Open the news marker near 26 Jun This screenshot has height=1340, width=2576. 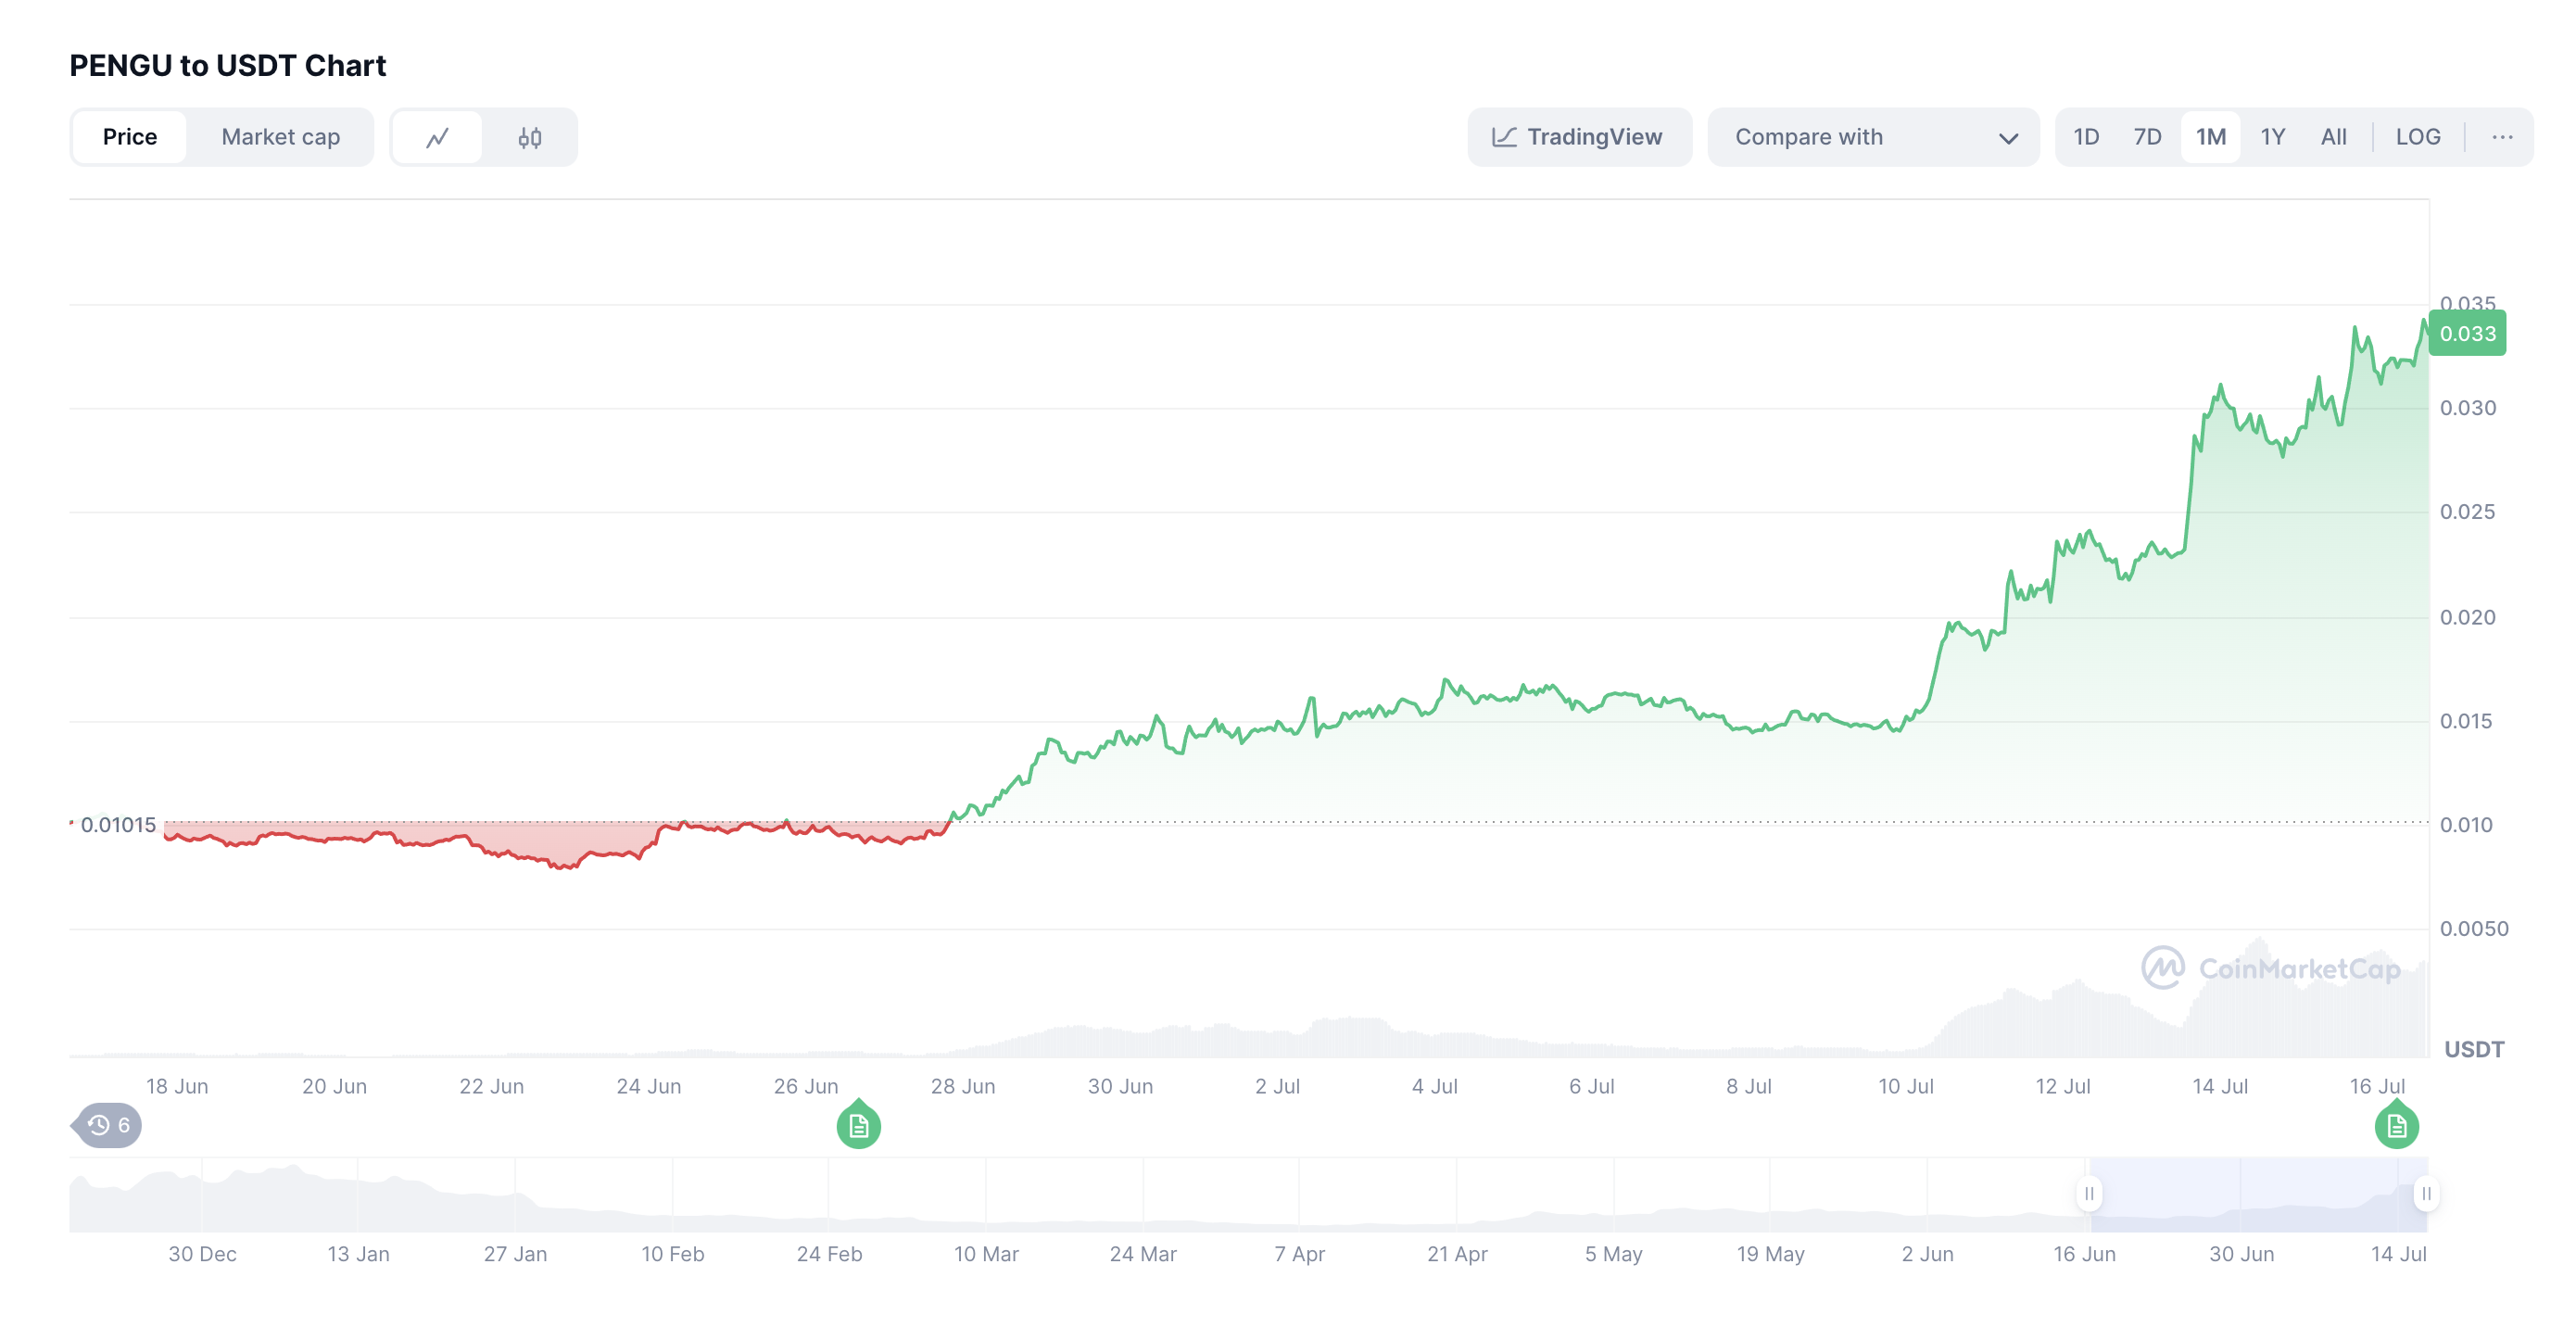pos(858,1125)
